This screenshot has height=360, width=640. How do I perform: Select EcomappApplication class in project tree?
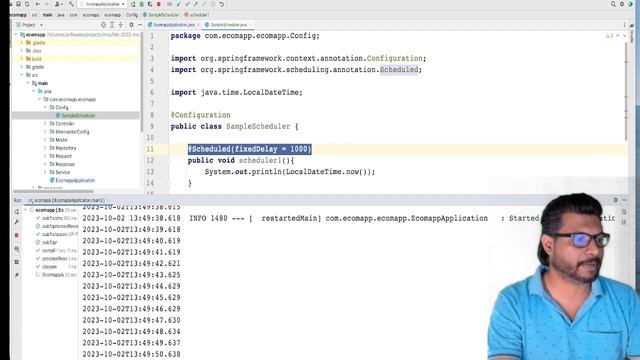pos(72,180)
